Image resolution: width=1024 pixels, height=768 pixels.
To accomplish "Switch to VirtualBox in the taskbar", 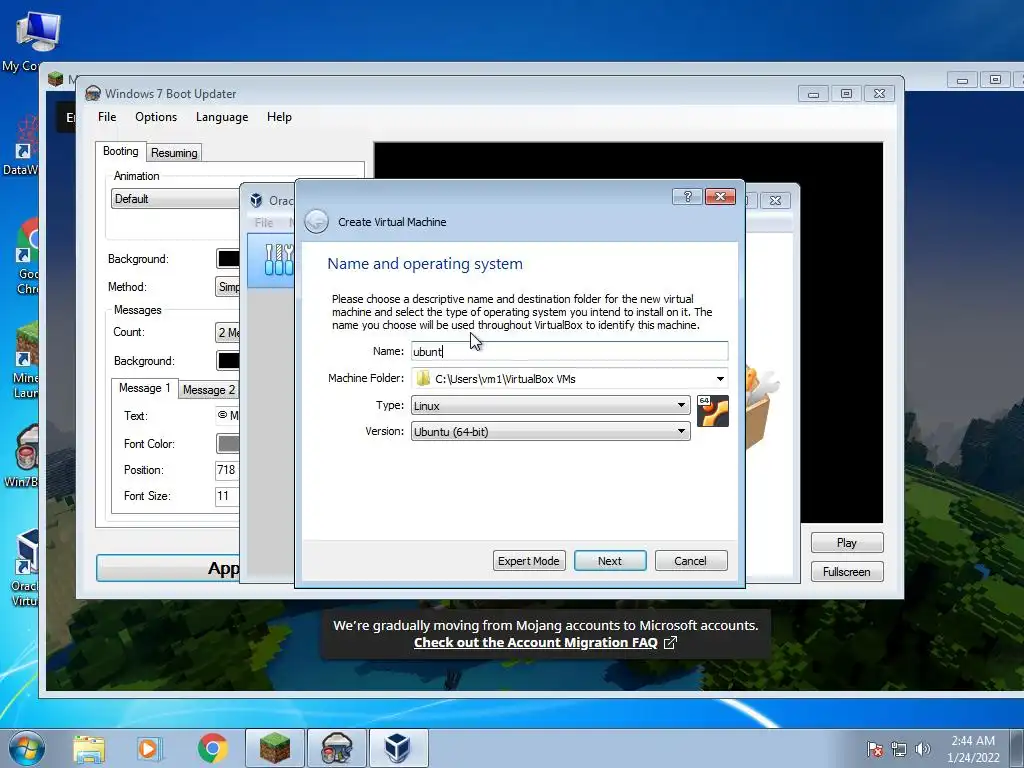I will (x=398, y=748).
